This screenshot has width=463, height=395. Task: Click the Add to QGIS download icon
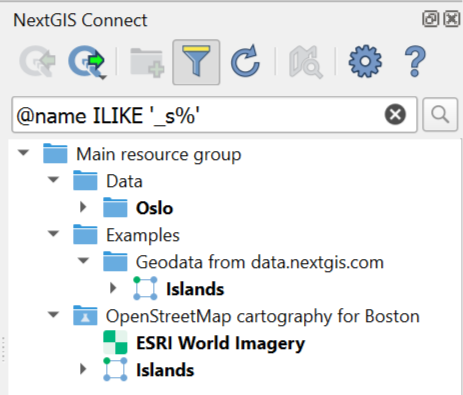(38, 62)
